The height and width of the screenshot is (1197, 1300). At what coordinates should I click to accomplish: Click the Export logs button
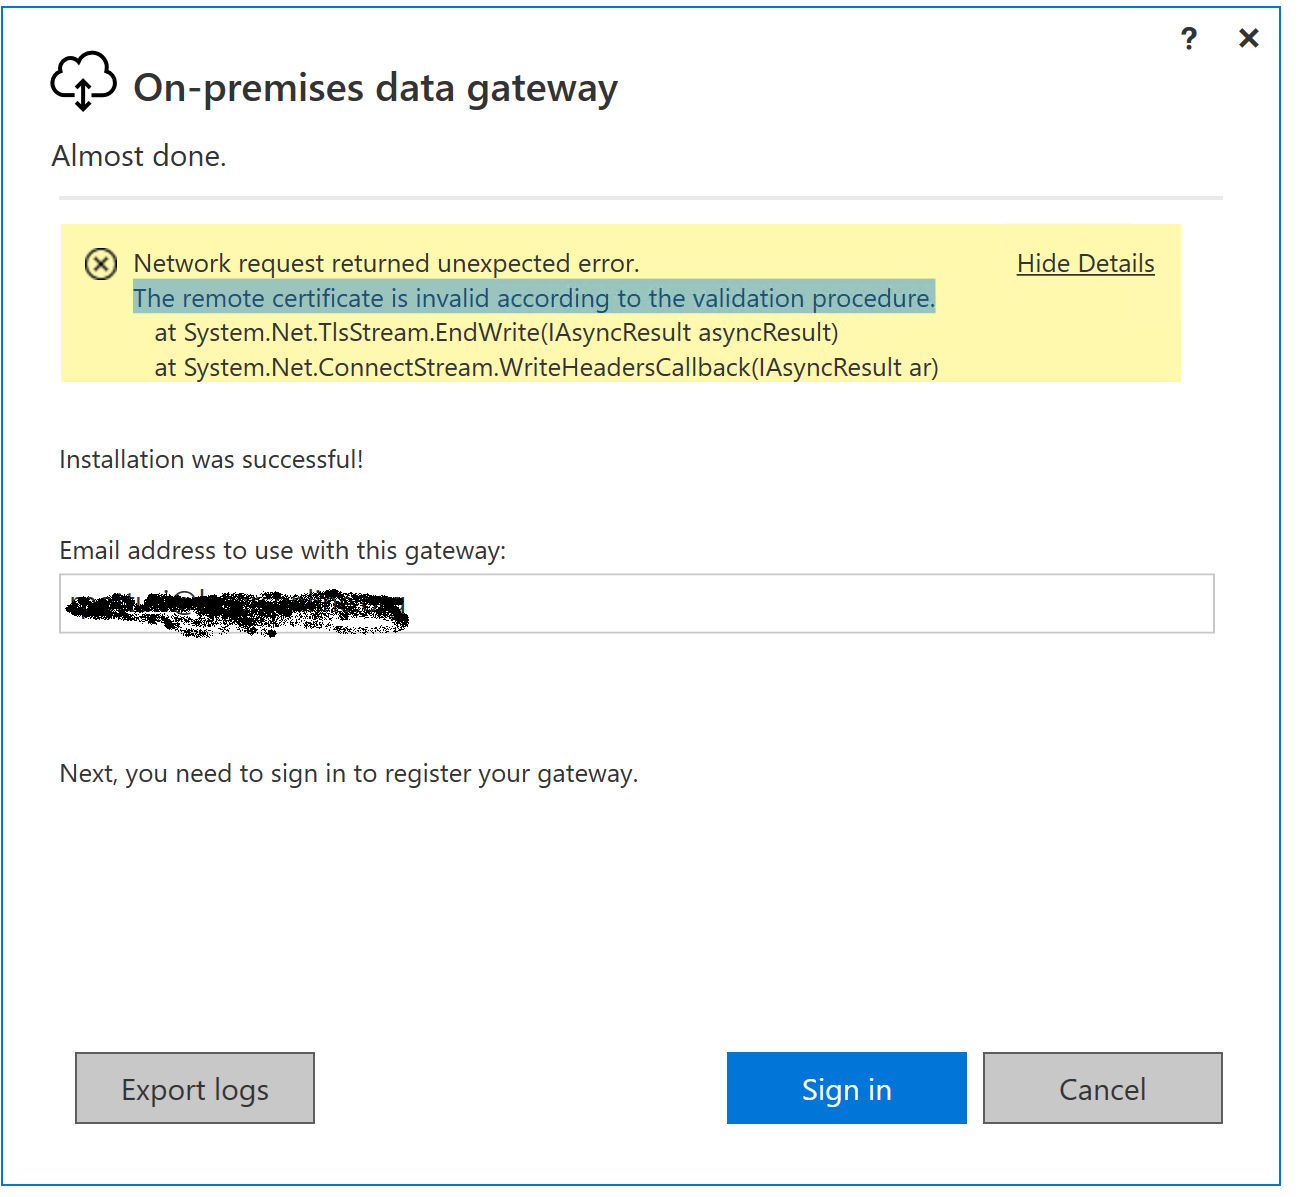(x=195, y=1088)
